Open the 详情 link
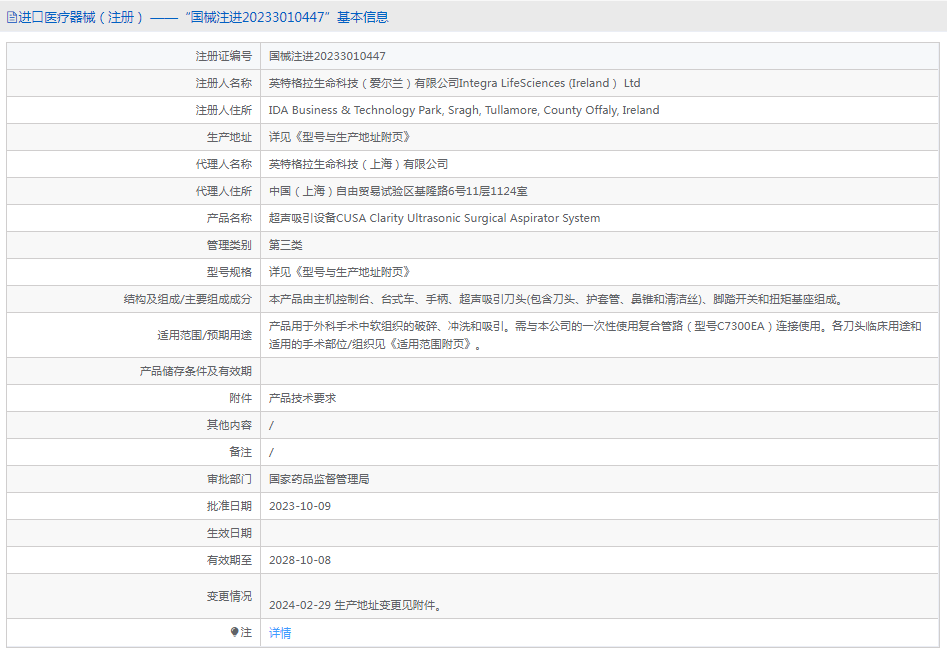This screenshot has height=654, width=947. (x=280, y=632)
